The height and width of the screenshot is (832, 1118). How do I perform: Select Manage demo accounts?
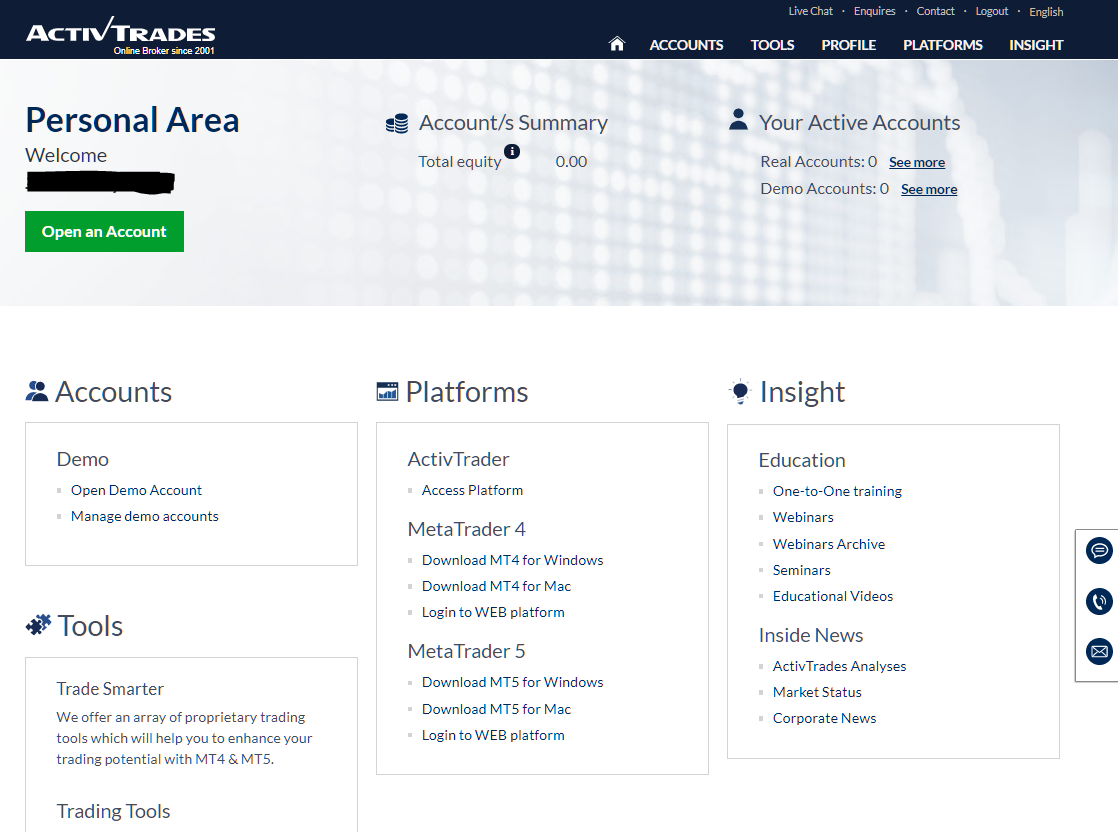click(145, 516)
